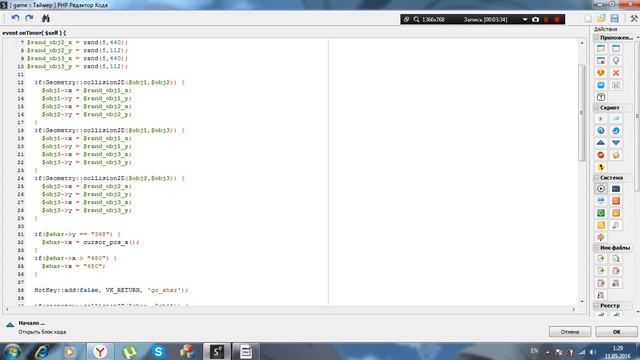640x360 pixels.
Task: Take a screenshot with the recorder camera icon
Action: point(536,19)
